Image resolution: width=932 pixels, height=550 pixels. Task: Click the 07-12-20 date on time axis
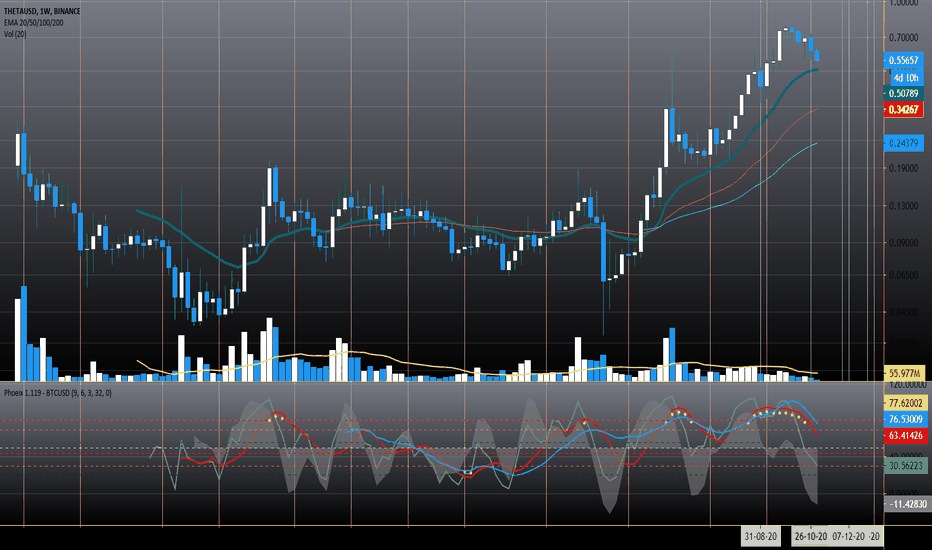click(848, 536)
